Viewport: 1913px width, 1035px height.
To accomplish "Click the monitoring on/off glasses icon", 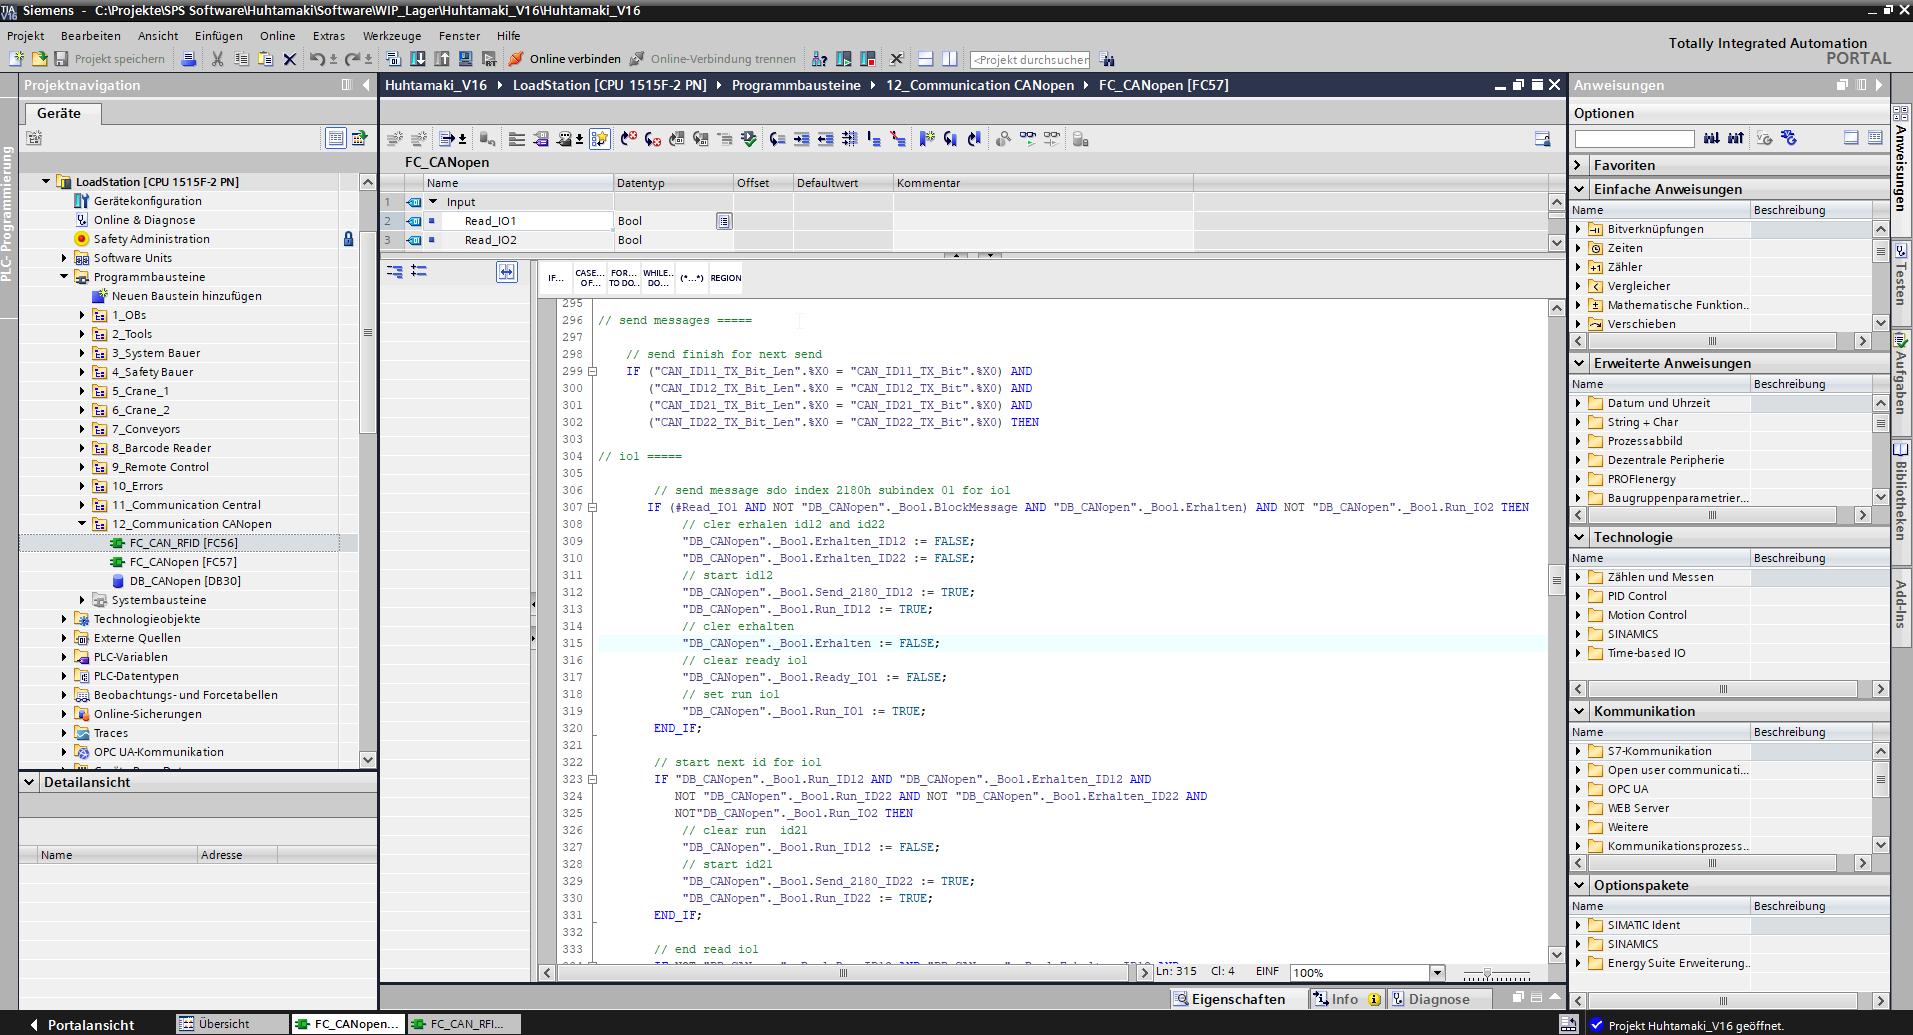I will point(1027,139).
